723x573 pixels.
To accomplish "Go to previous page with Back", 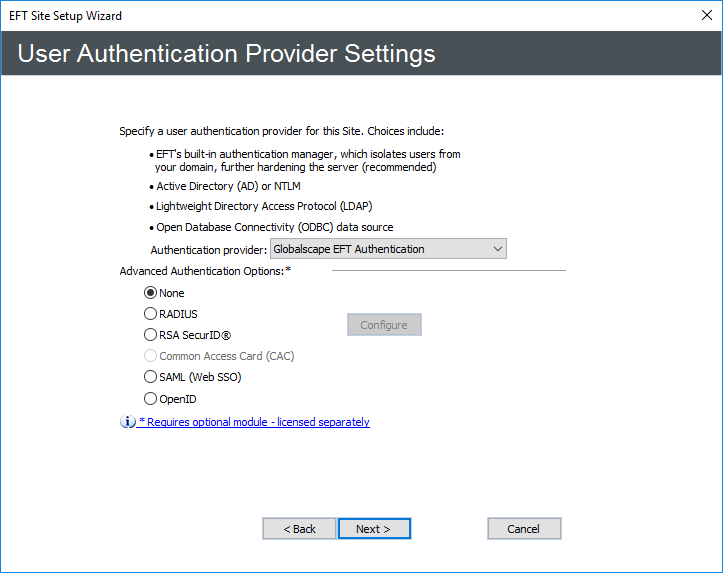I will pyautogui.click(x=299, y=529).
